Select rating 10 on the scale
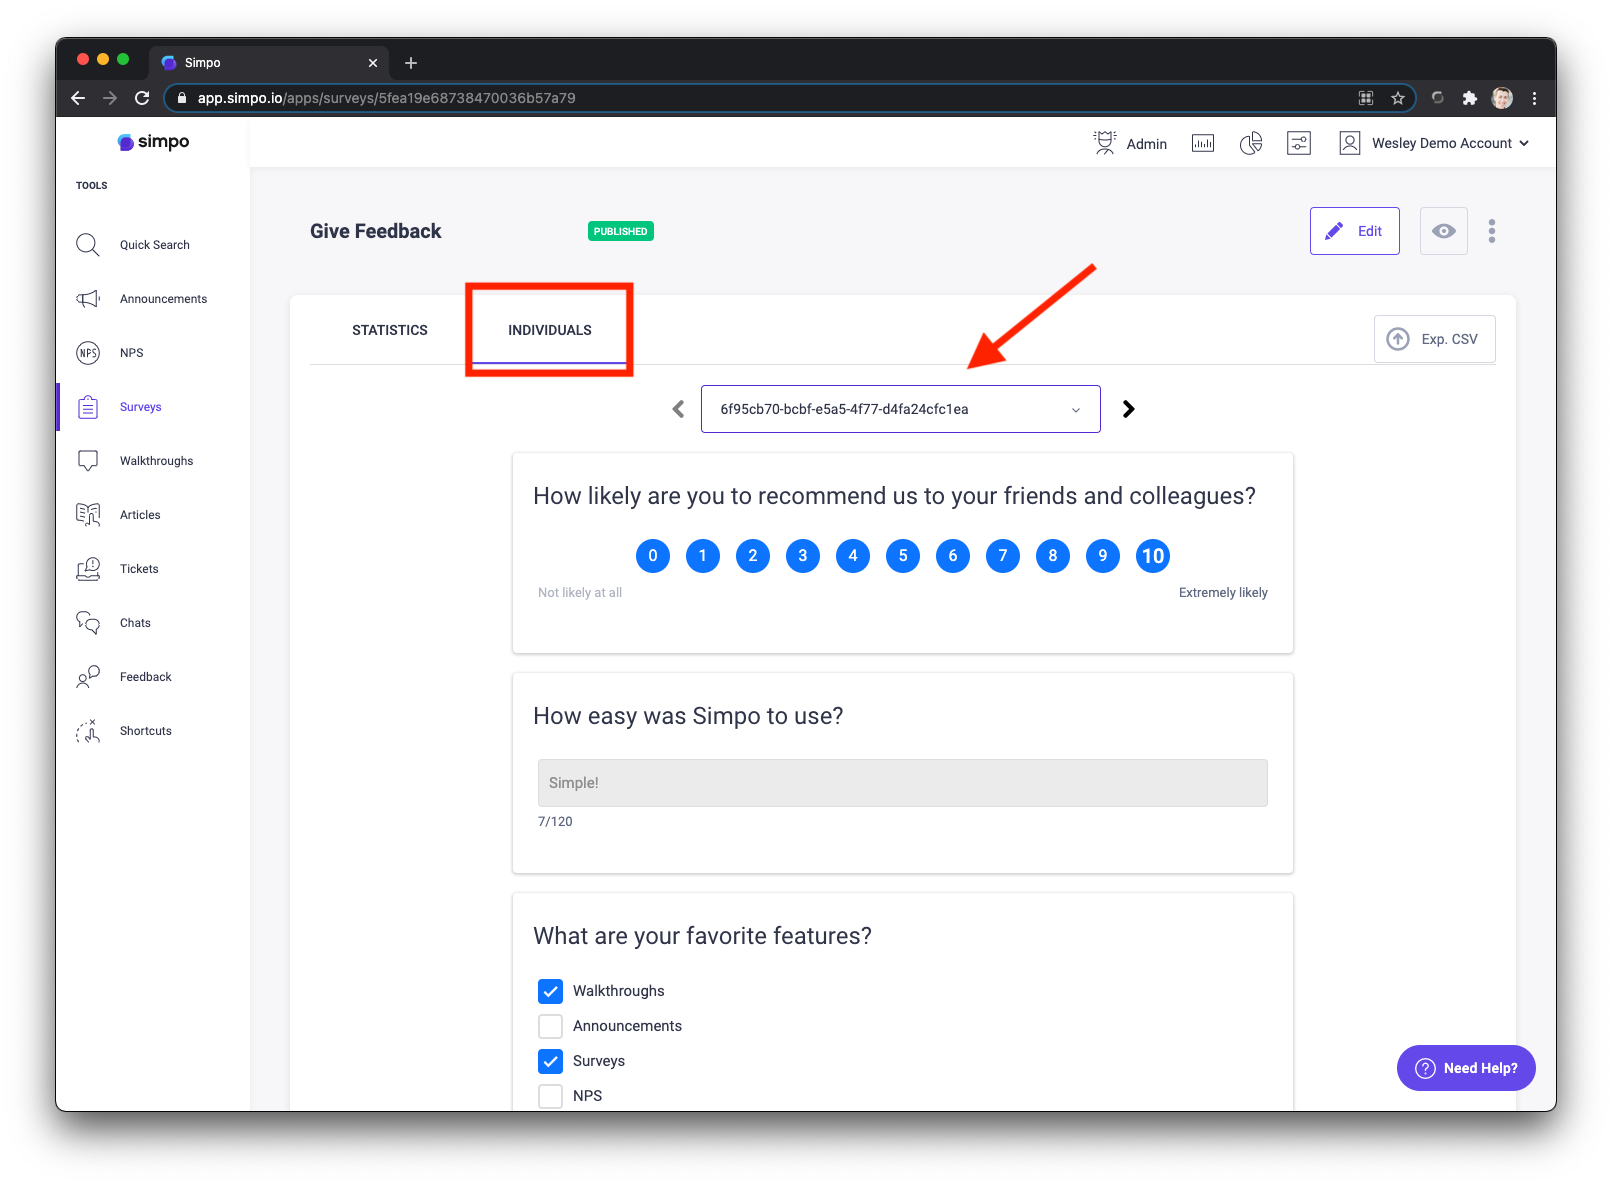 [x=1153, y=556]
